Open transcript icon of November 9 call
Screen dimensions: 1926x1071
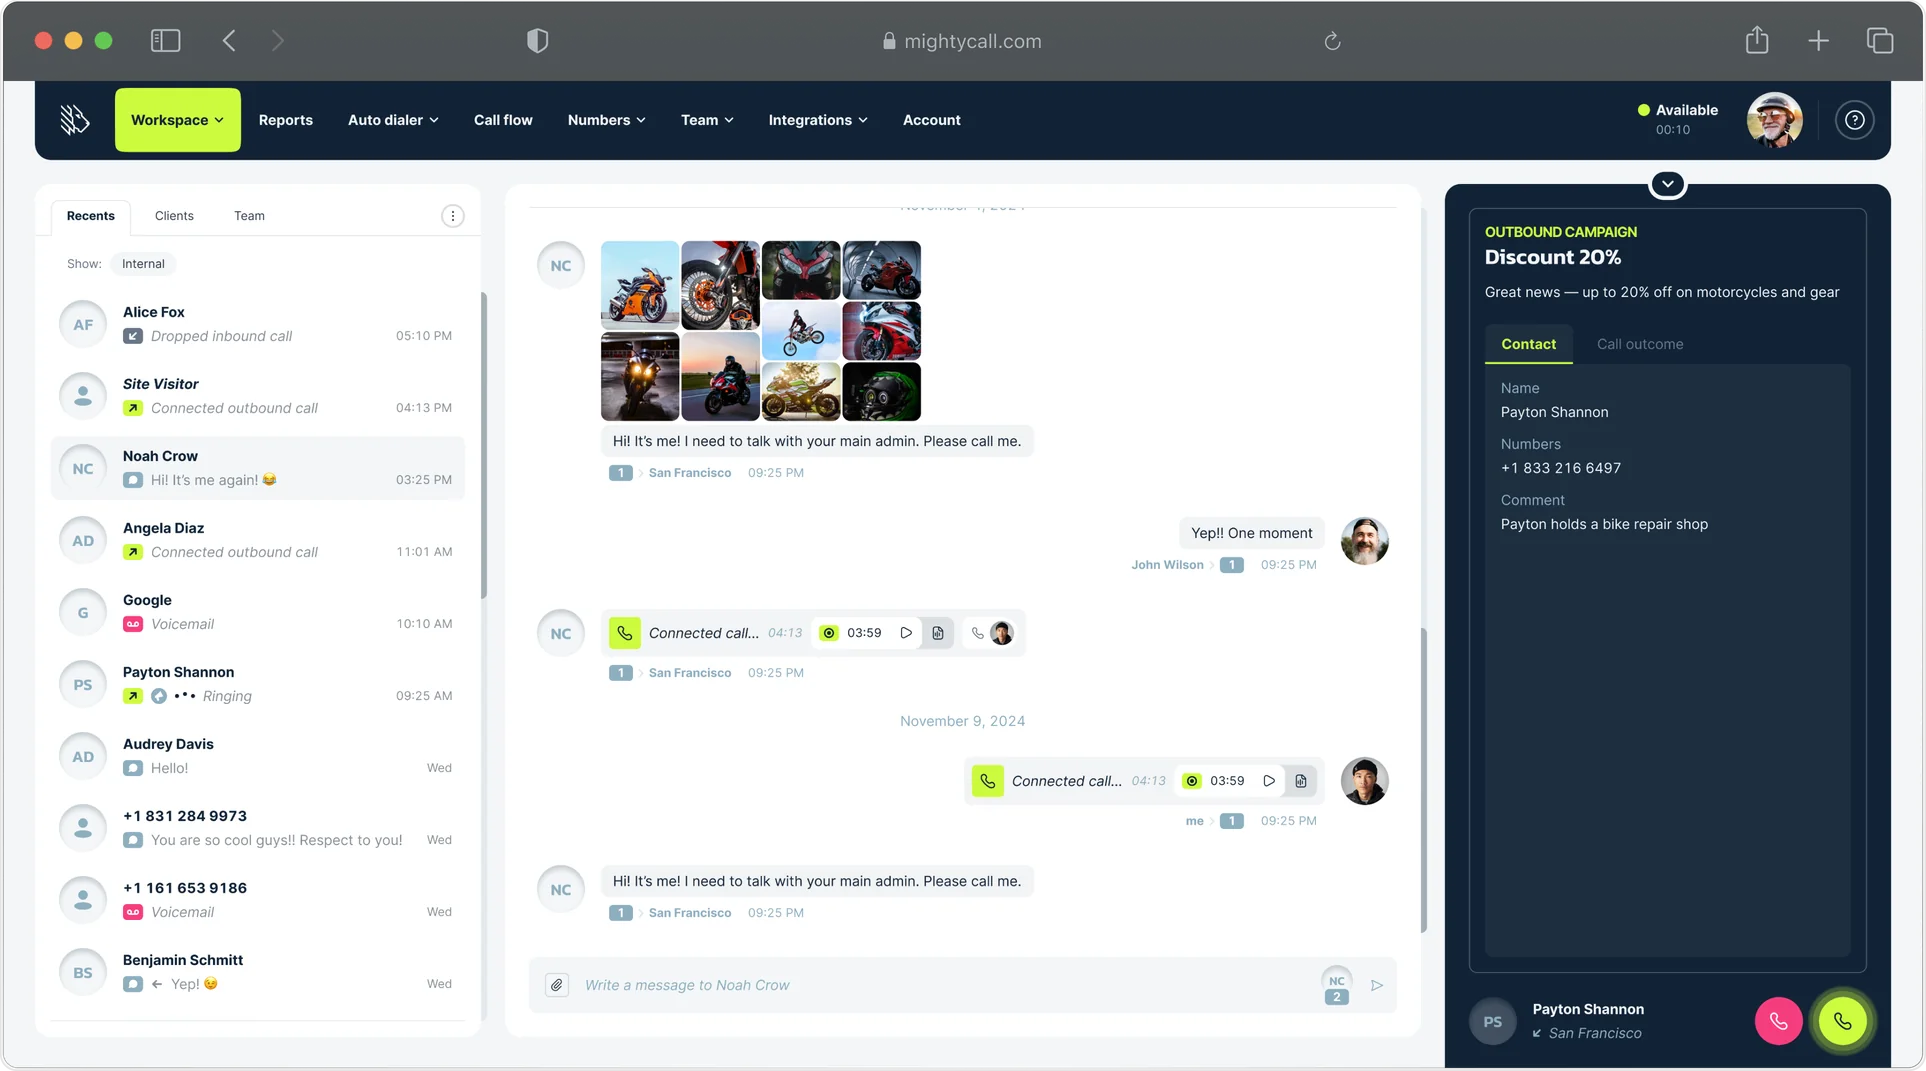[x=1301, y=781]
